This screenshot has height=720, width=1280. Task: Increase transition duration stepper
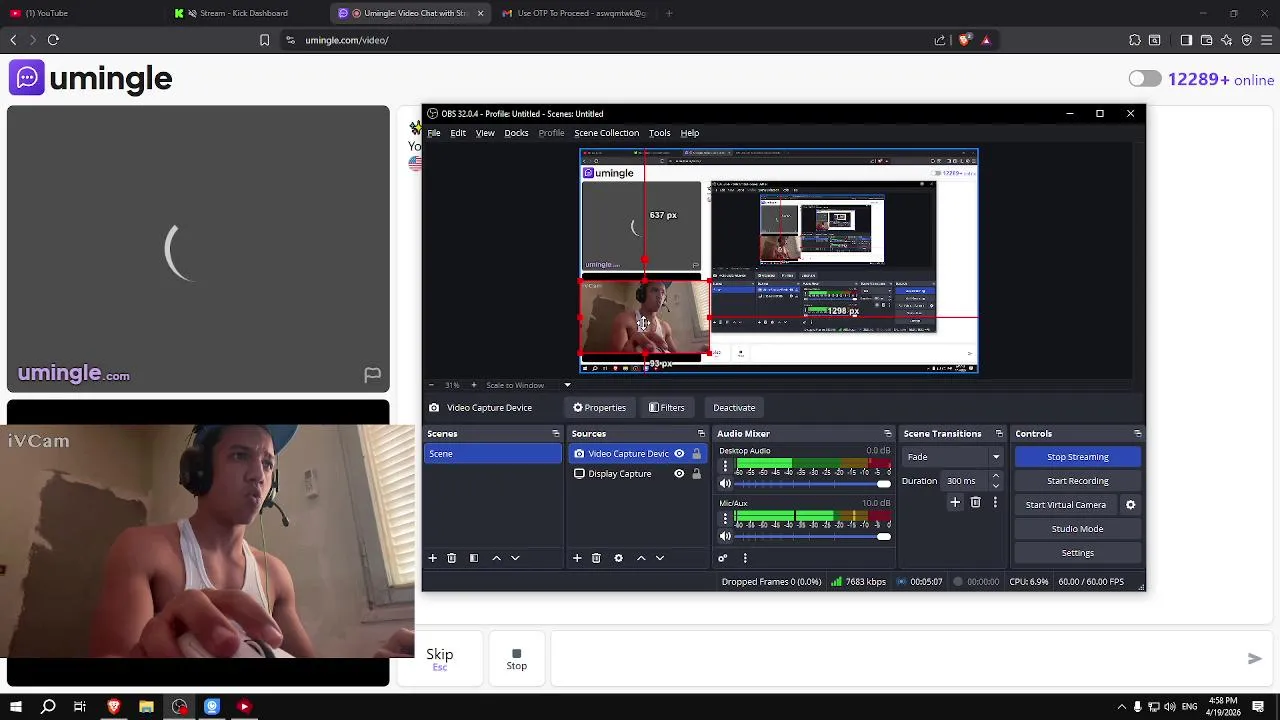coord(995,477)
